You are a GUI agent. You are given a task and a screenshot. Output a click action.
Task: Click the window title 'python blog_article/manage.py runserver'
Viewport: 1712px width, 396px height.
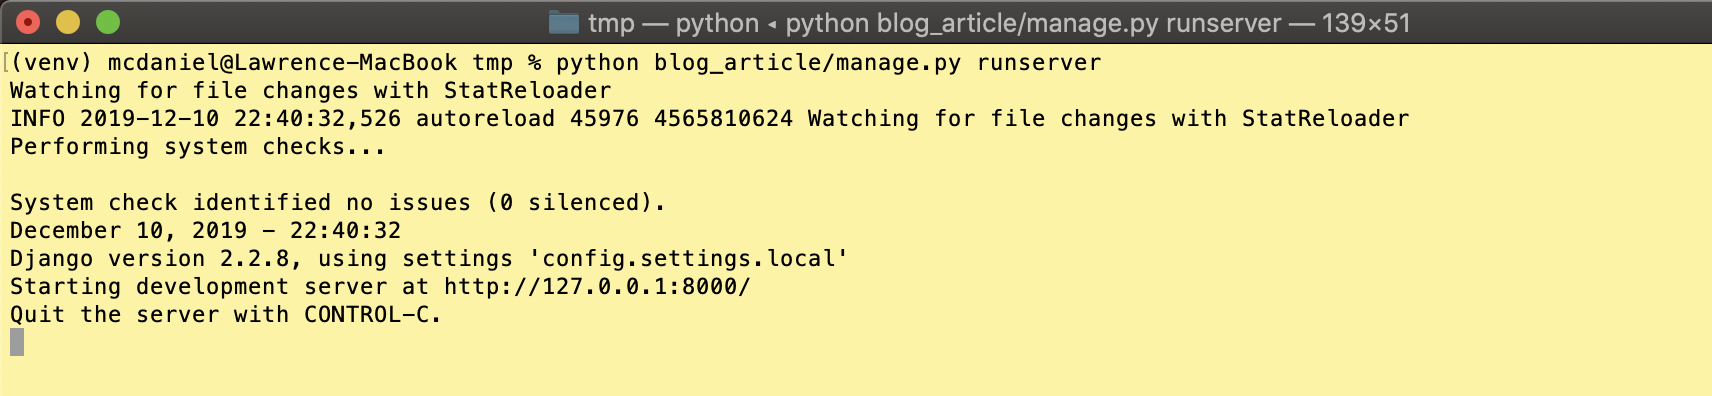point(1033,23)
